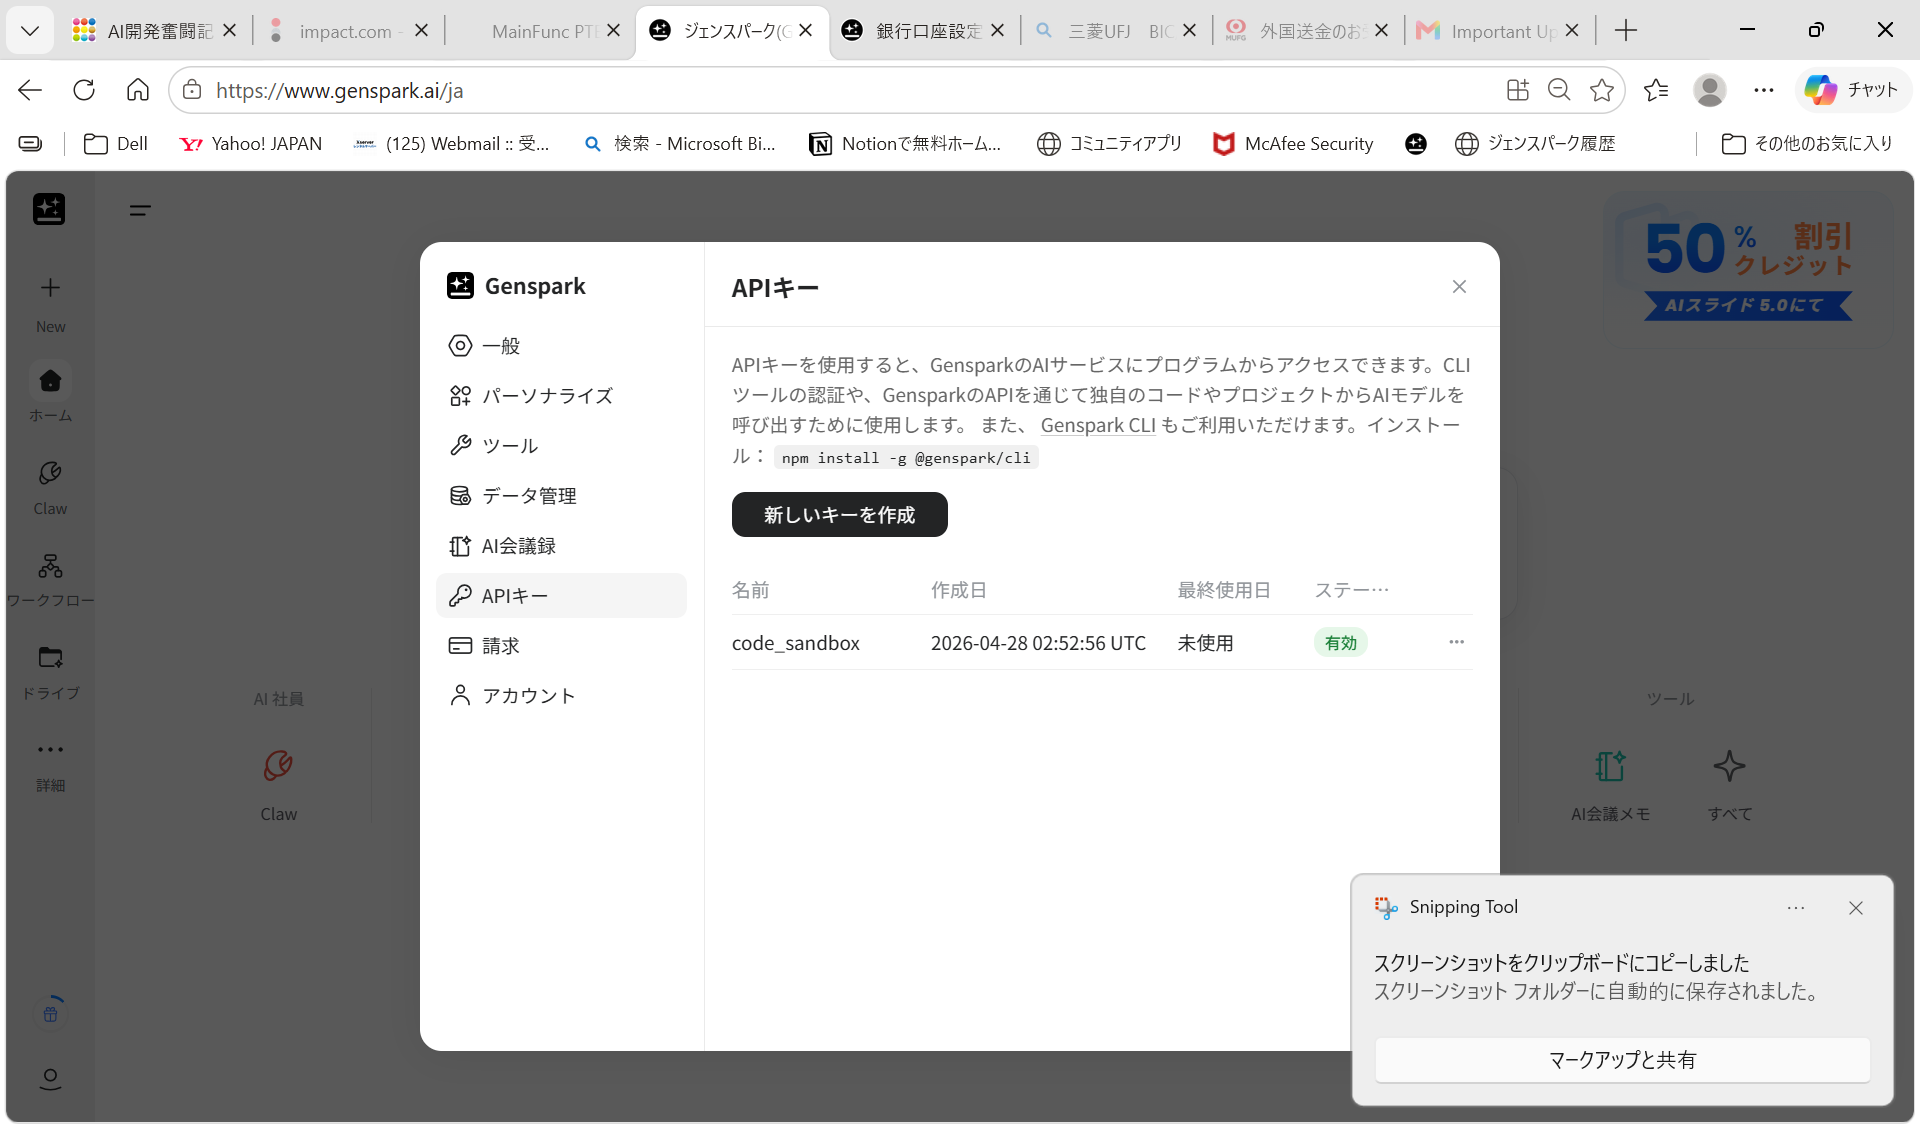Switch to the 外国送金 tab
This screenshot has height=1128, width=1920.
1308,31
